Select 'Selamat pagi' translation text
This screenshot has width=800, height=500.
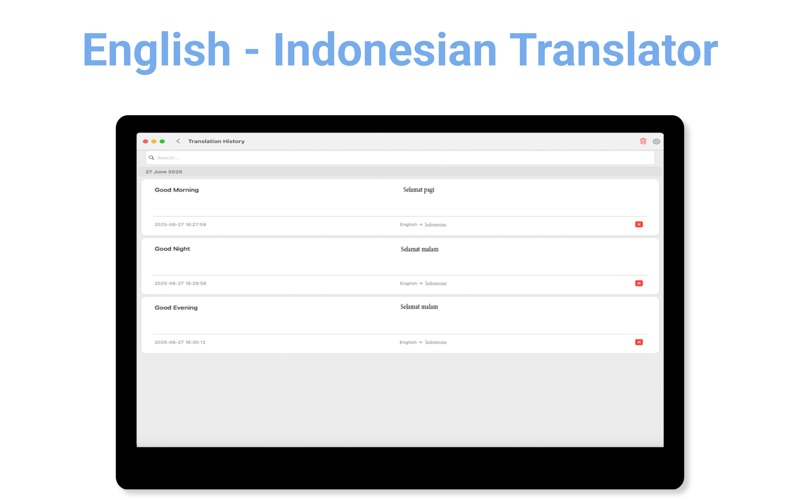pyautogui.click(x=419, y=190)
